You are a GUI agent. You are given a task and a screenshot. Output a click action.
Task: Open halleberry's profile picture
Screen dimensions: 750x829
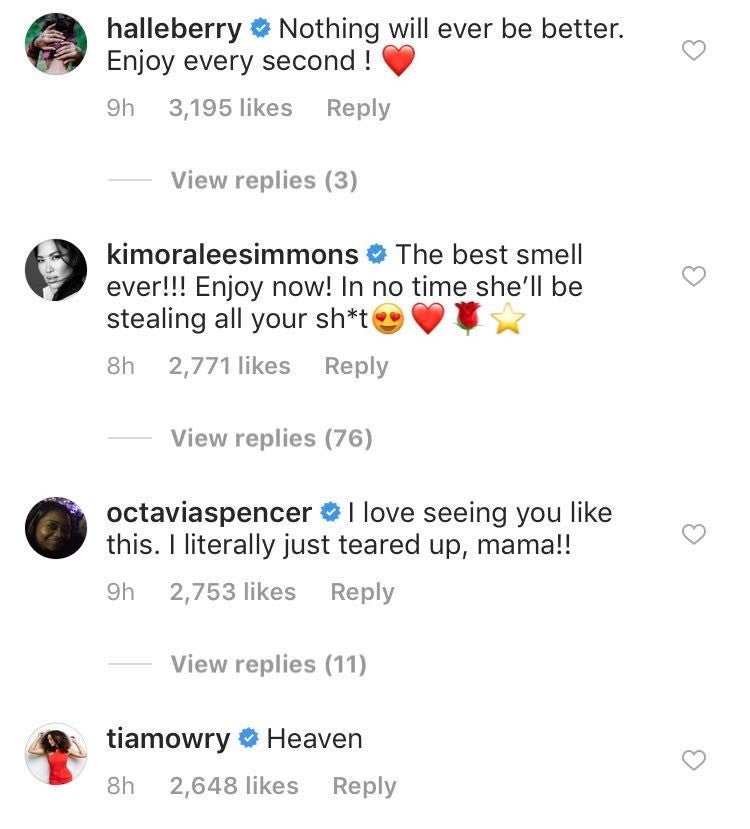coord(56,44)
